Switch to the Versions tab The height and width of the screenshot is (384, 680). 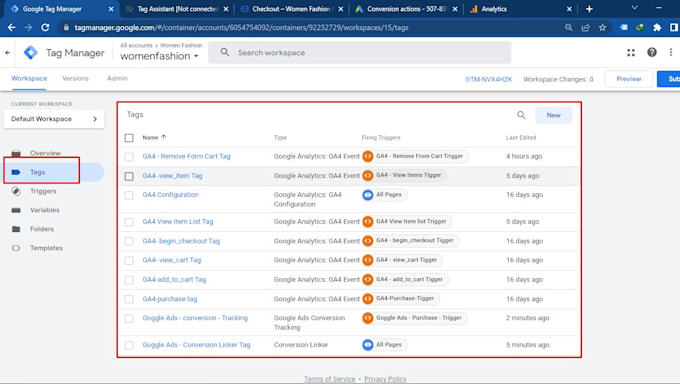75,79
